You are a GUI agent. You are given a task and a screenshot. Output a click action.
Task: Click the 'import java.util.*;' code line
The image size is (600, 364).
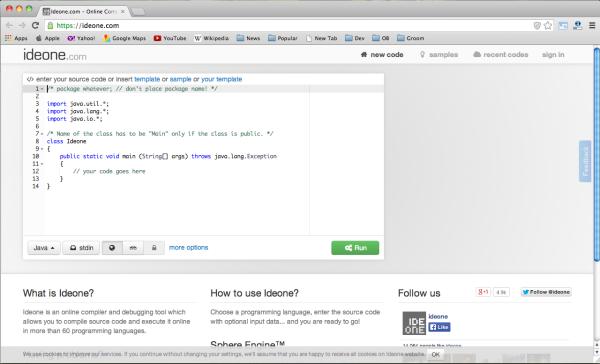tap(78, 104)
